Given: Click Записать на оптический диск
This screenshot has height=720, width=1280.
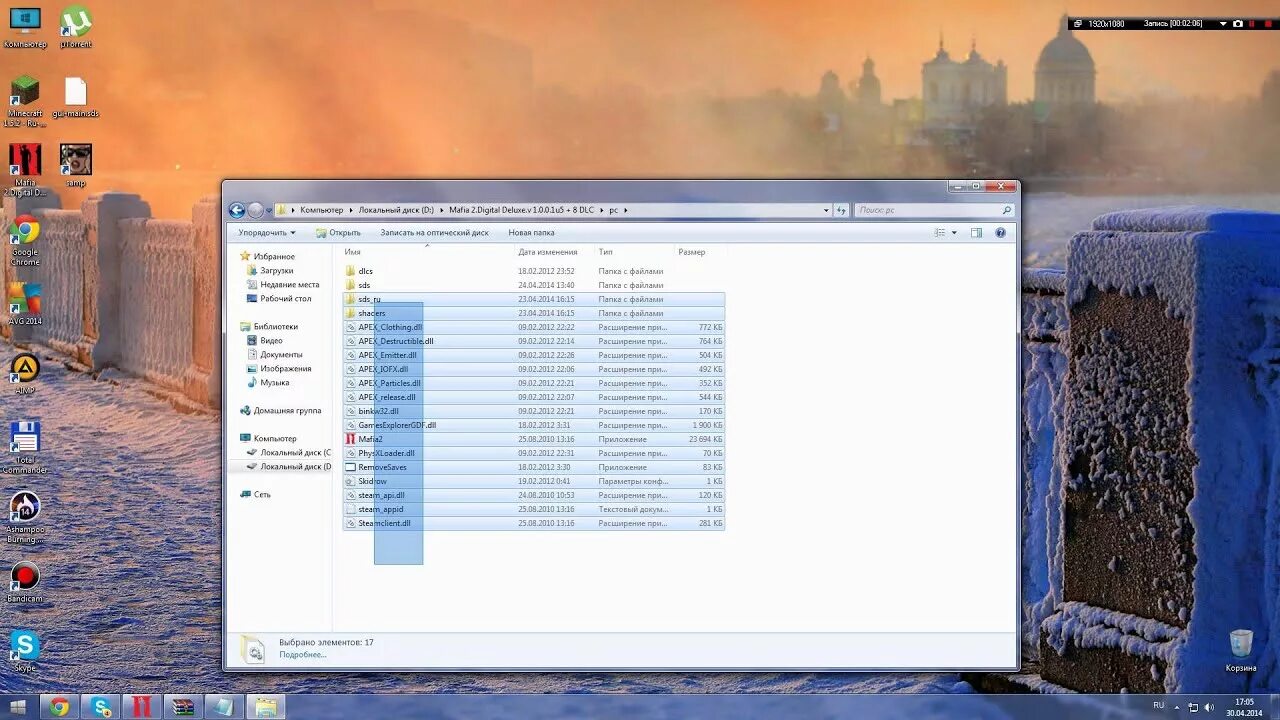Looking at the screenshot, I should pos(434,232).
